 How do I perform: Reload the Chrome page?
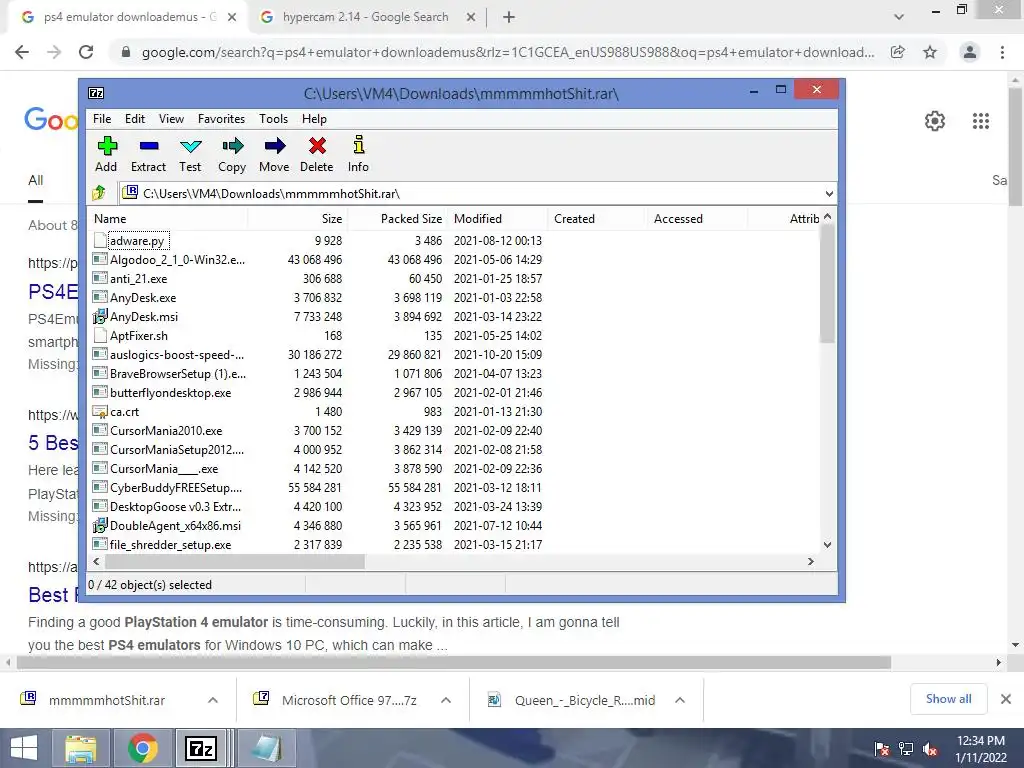[x=86, y=52]
